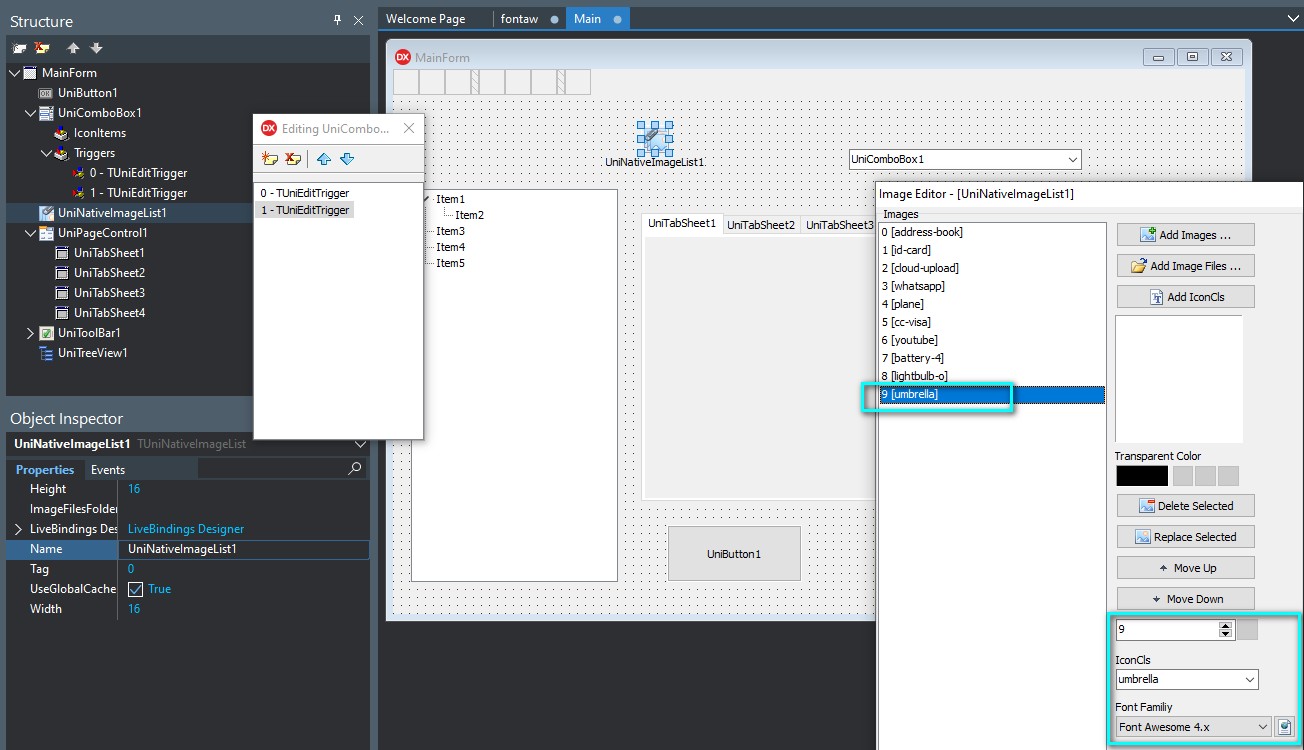Select the Main editor tab

pyautogui.click(x=598, y=19)
